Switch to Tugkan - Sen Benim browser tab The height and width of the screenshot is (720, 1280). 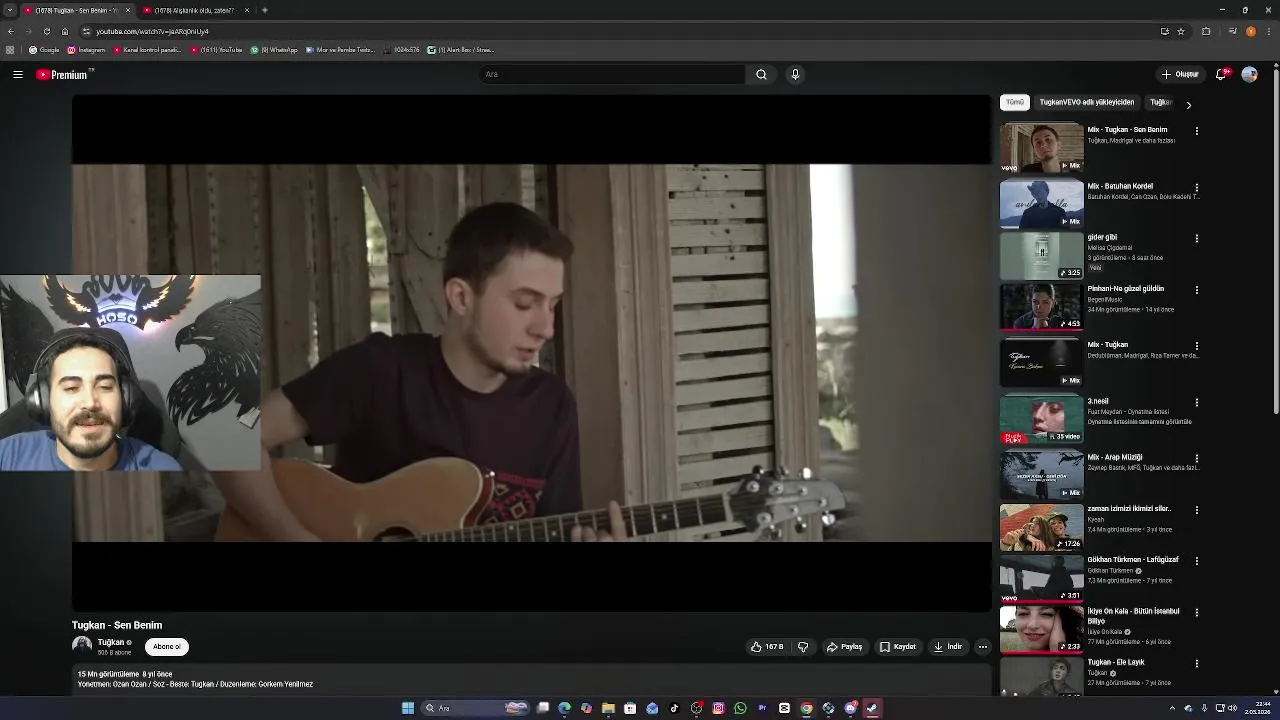click(x=76, y=10)
